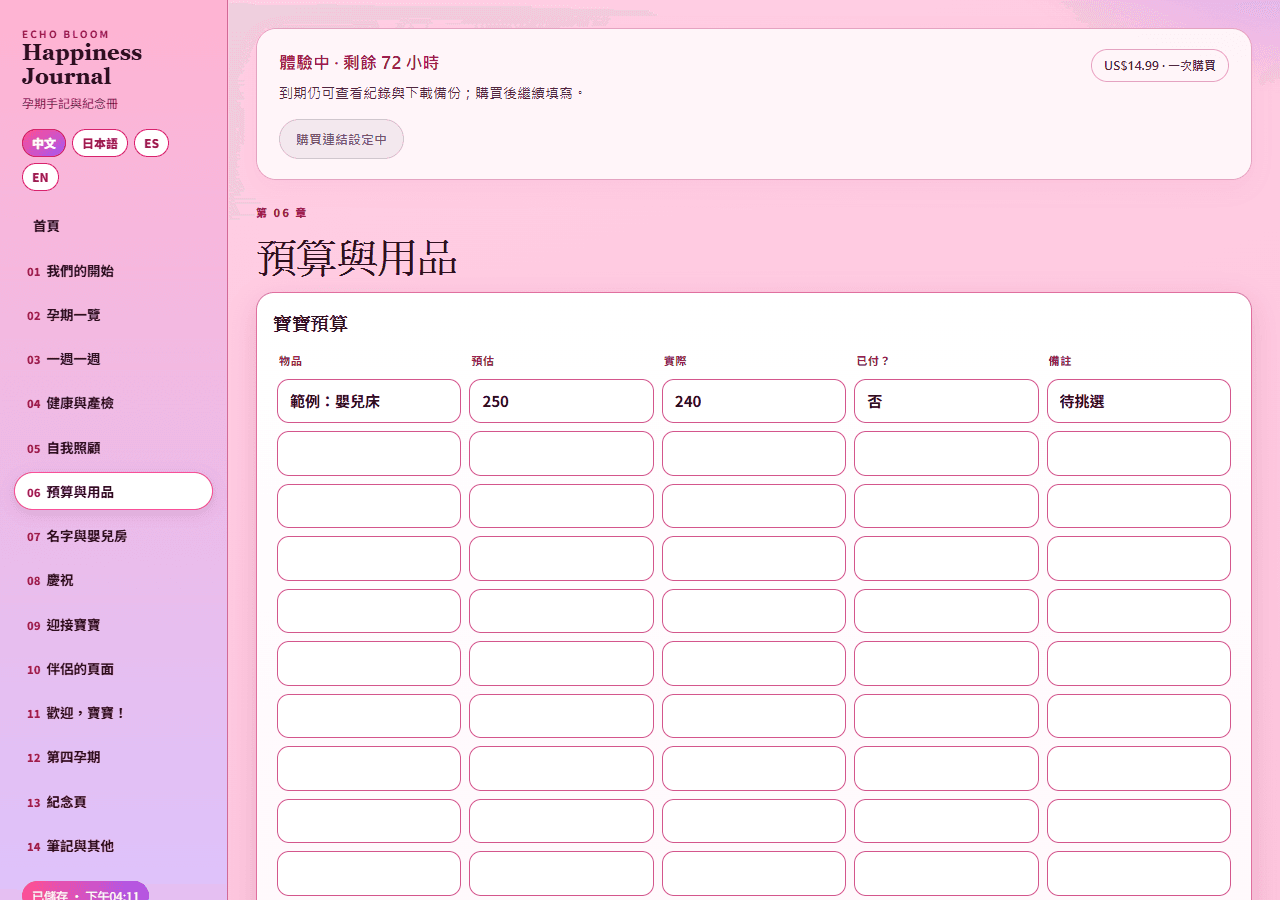
Task: Go to chapter 09 迎接寶寶
Action: pos(113,625)
